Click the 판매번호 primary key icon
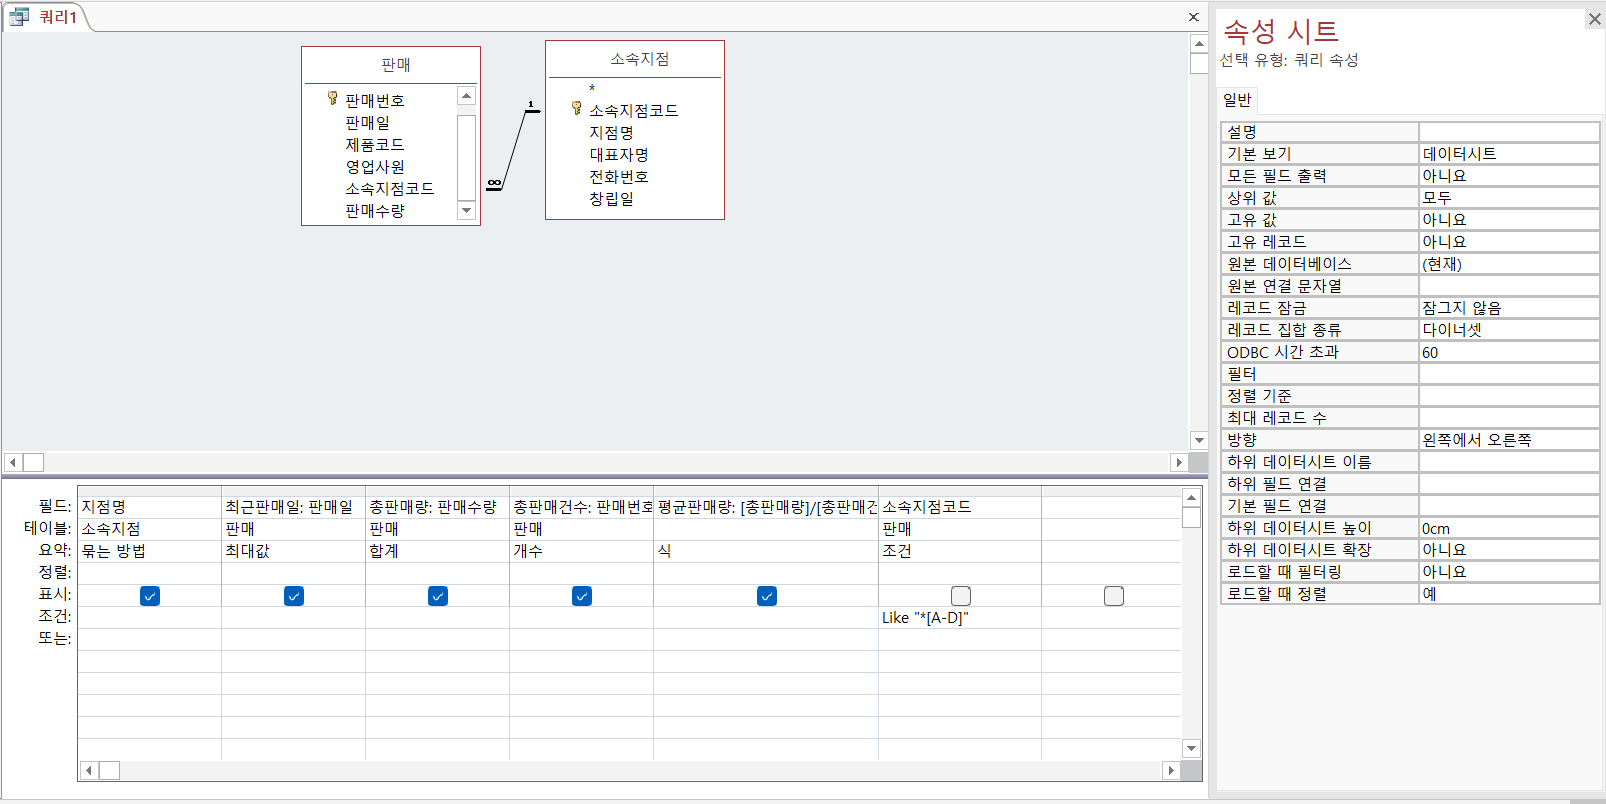Screen dimensions: 1606x804 click(332, 99)
